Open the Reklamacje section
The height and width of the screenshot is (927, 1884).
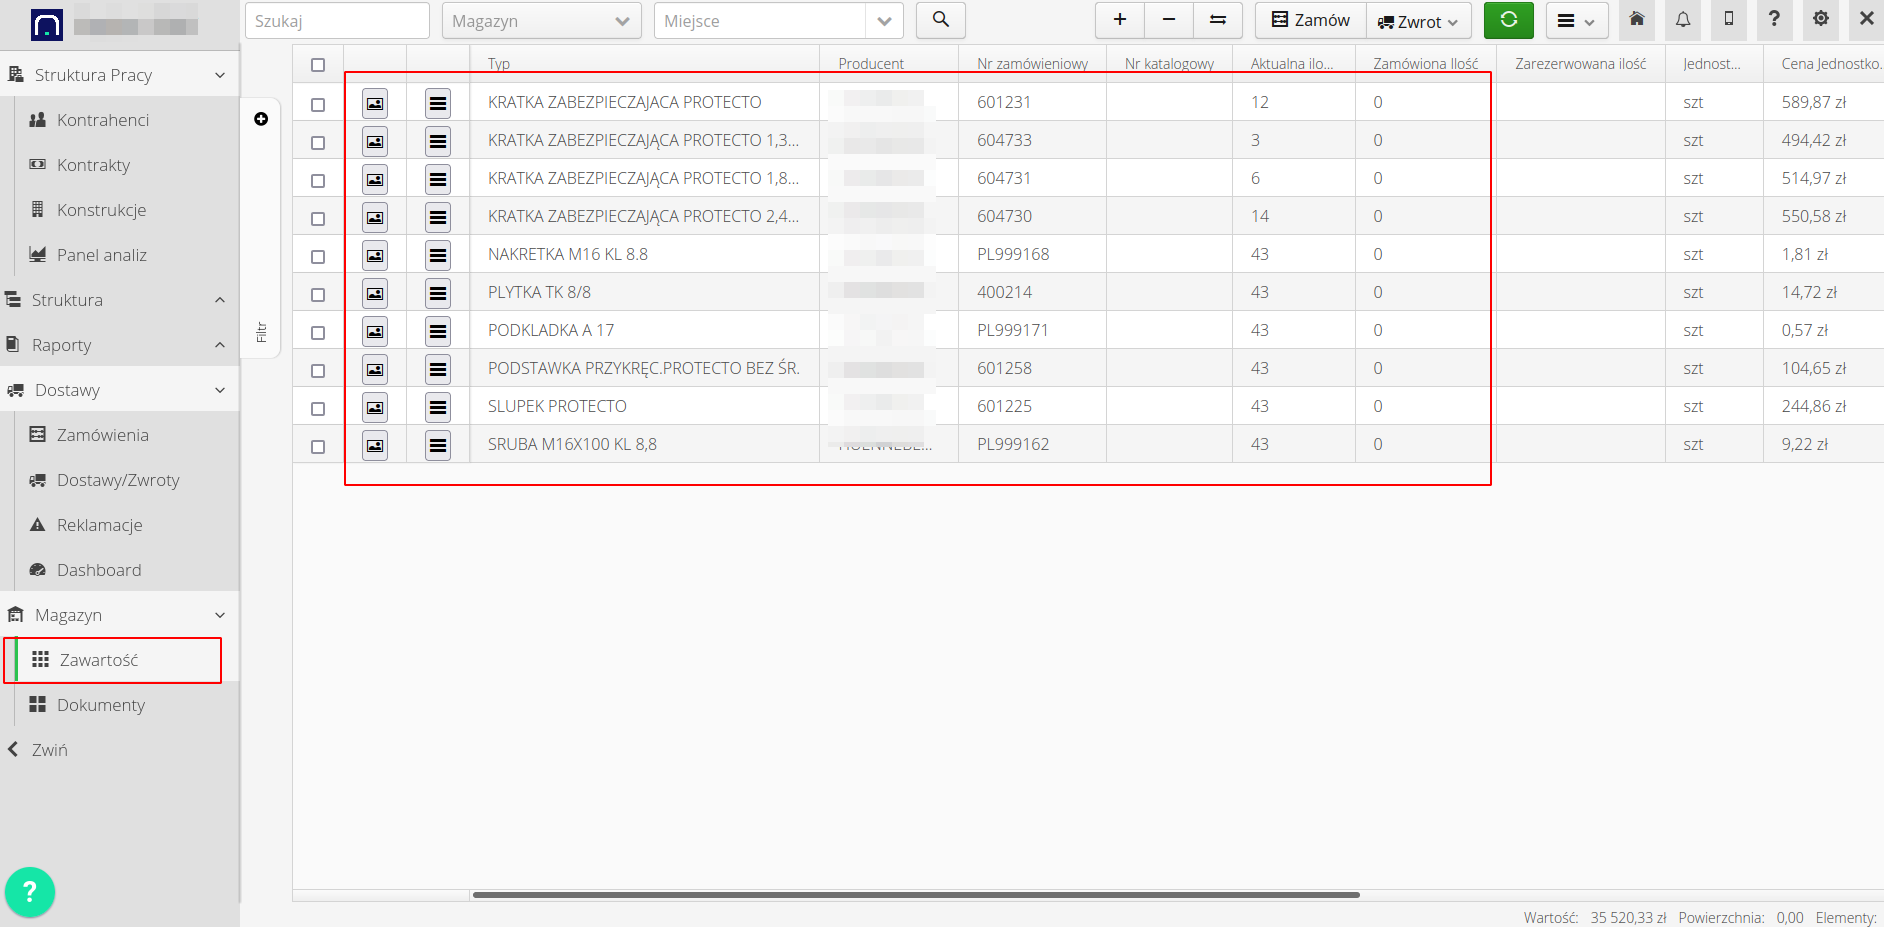[x=97, y=524]
